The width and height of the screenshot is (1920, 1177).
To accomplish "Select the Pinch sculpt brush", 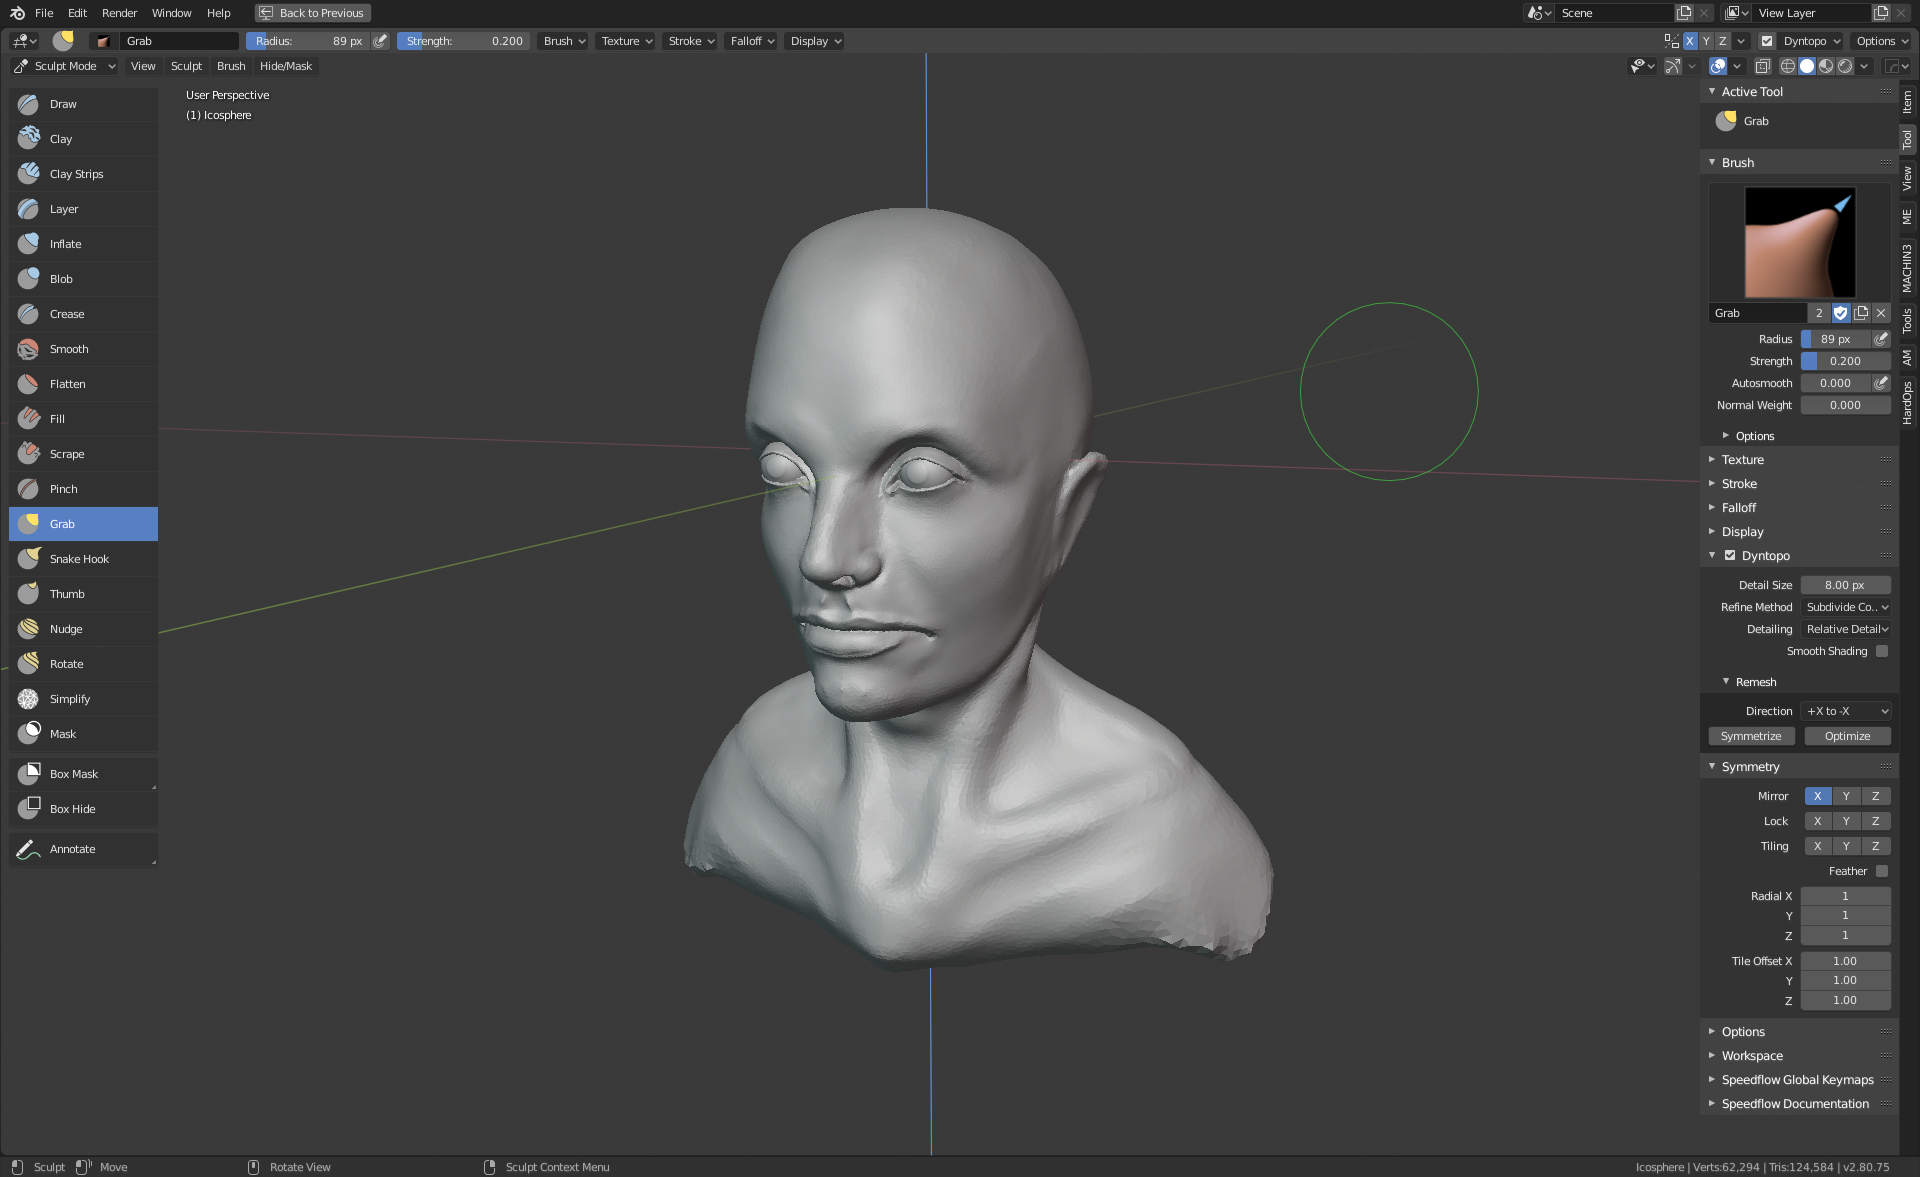I will [63, 489].
